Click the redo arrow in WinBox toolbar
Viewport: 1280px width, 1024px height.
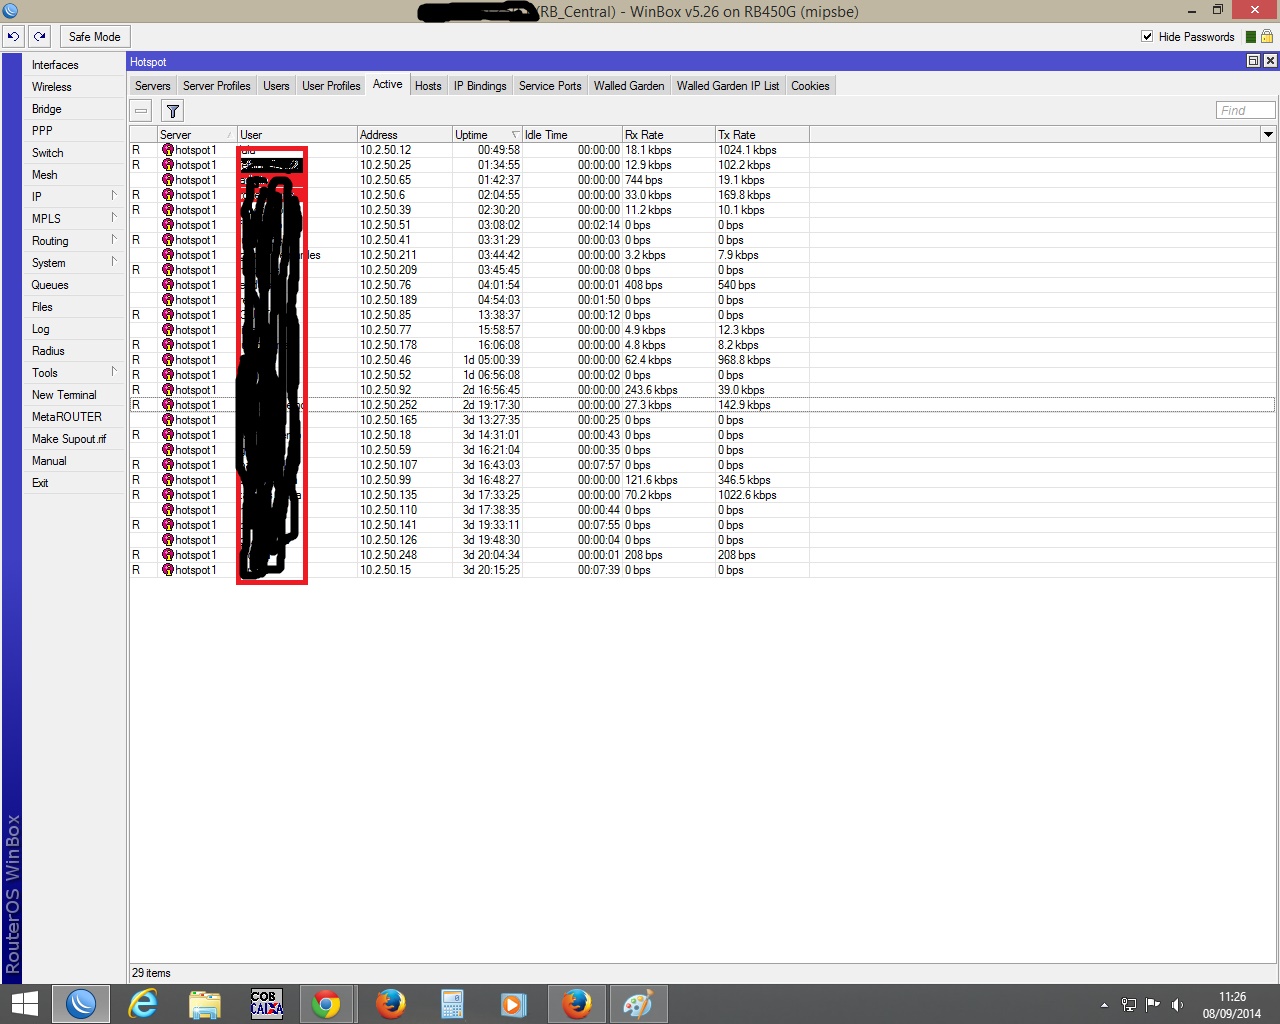click(x=40, y=37)
